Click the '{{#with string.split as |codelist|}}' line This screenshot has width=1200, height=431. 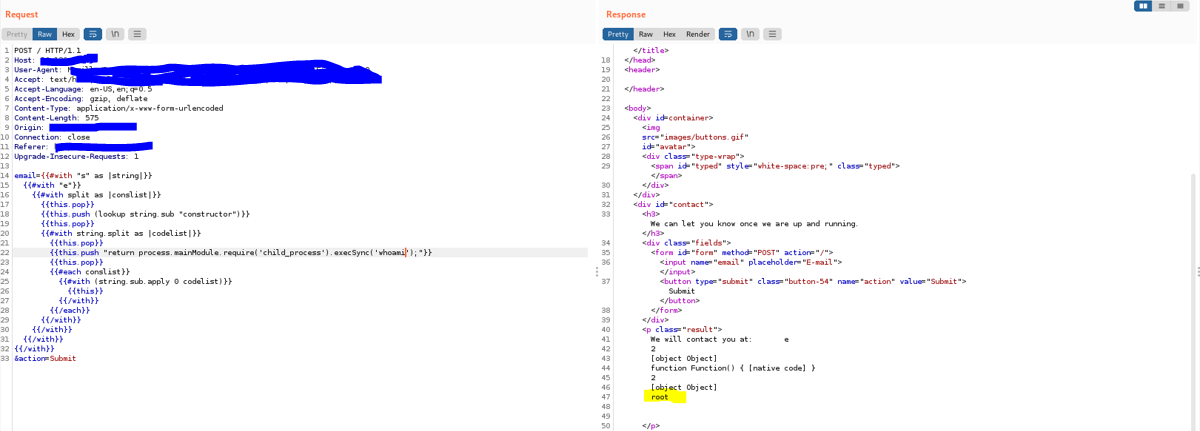tap(121, 233)
